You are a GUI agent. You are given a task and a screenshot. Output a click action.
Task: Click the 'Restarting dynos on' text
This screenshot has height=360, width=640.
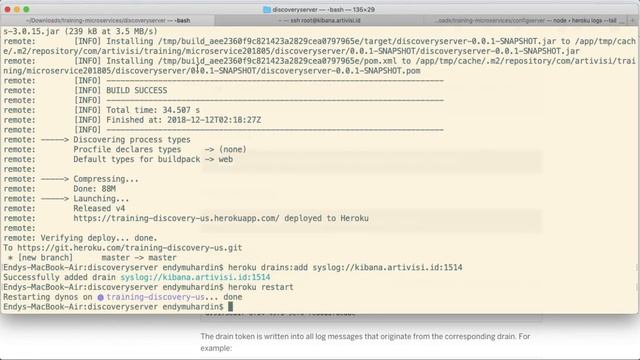[48, 297]
